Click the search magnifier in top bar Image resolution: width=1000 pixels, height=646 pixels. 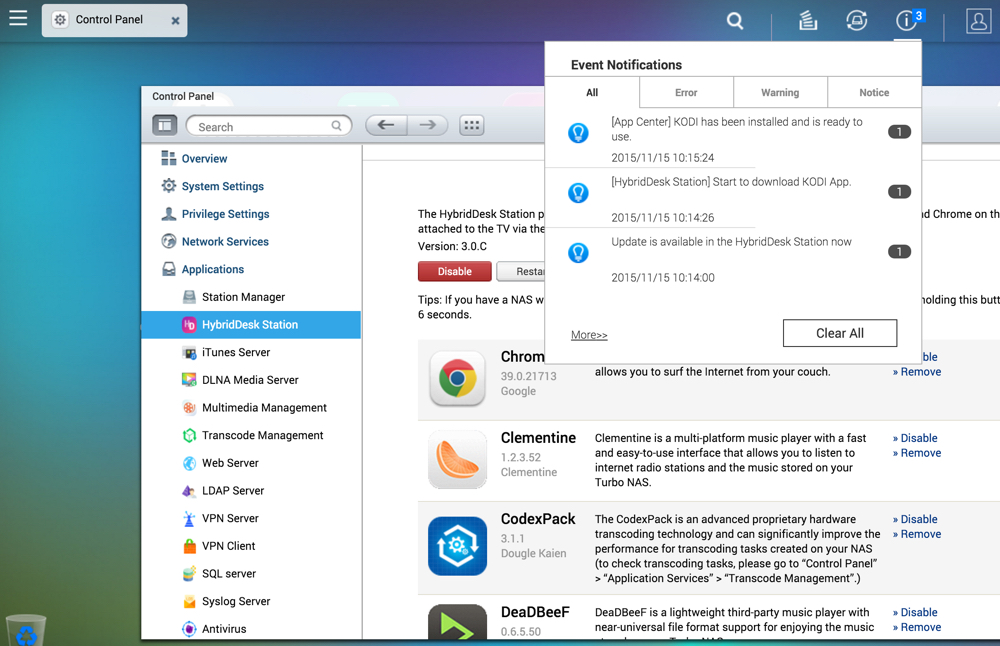[735, 21]
